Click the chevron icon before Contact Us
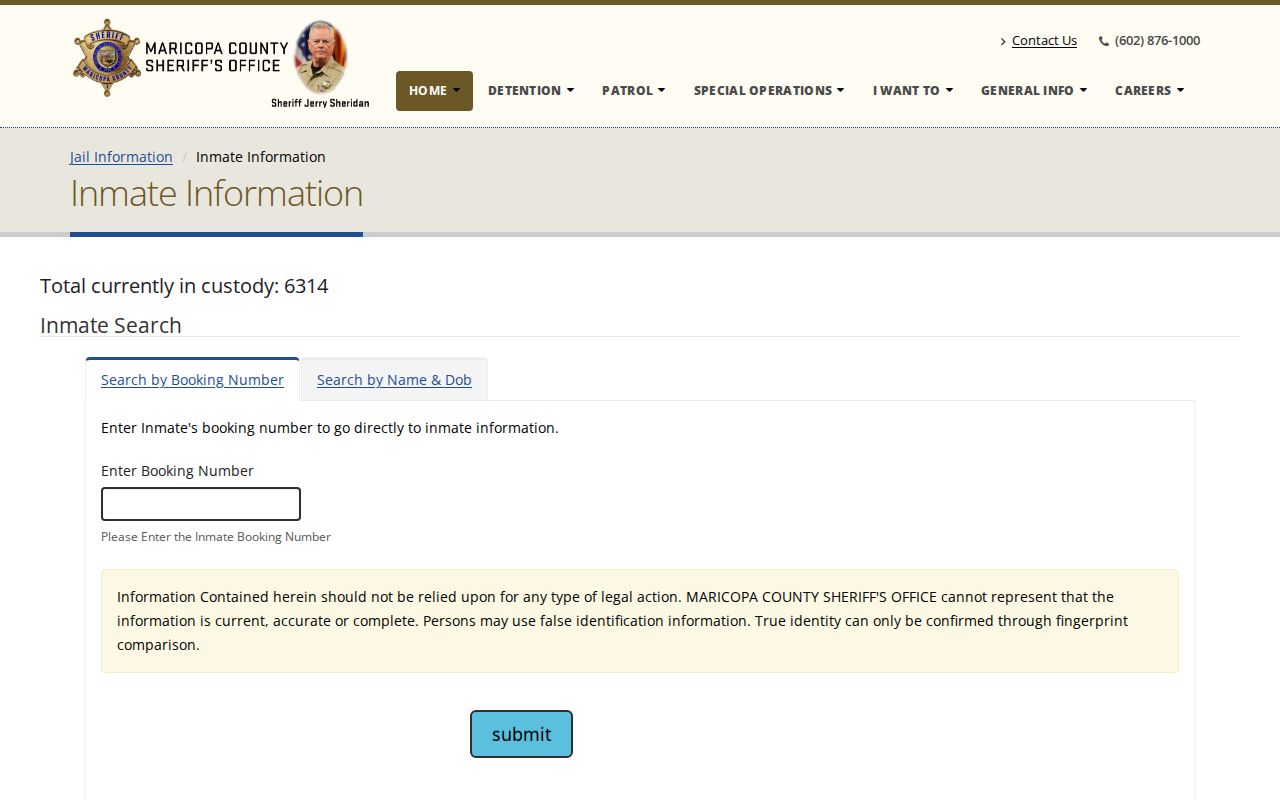The width and height of the screenshot is (1280, 800). [1003, 41]
